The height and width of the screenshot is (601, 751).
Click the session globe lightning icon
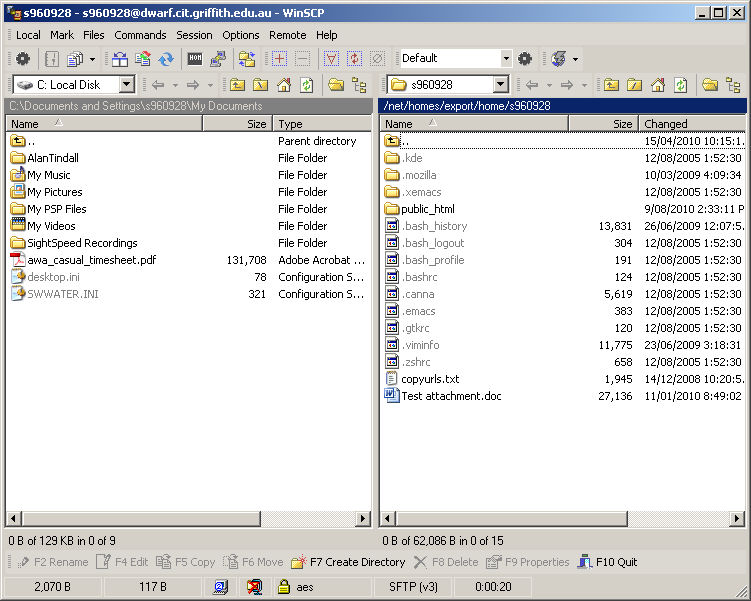pos(558,59)
